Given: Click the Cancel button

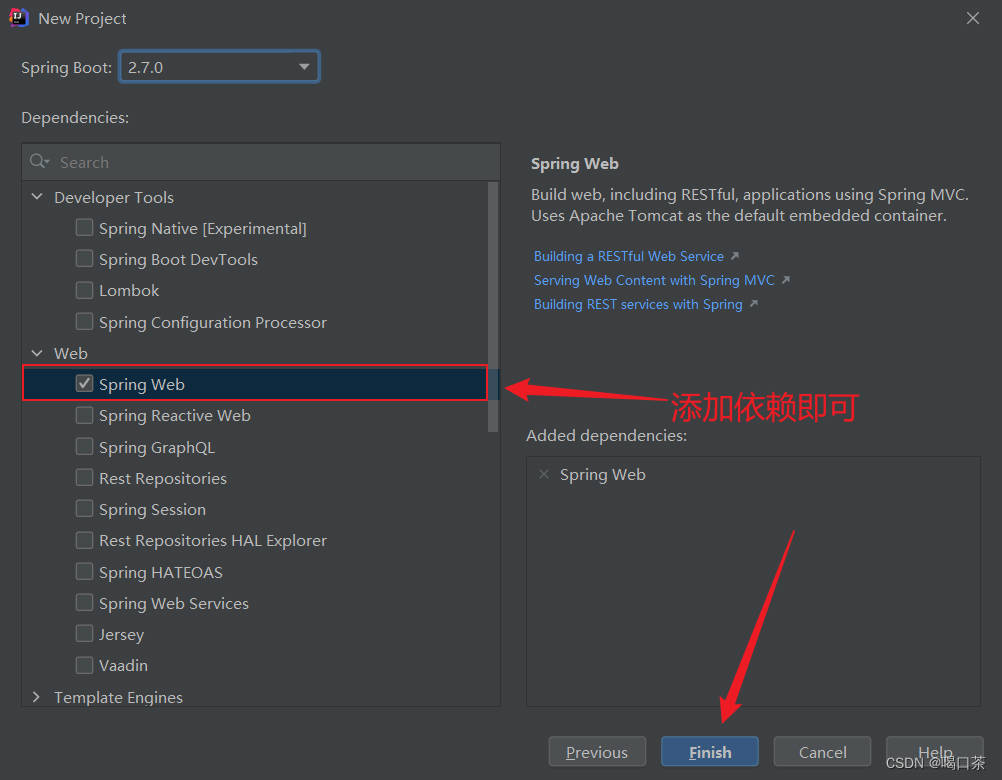Looking at the screenshot, I should [822, 752].
